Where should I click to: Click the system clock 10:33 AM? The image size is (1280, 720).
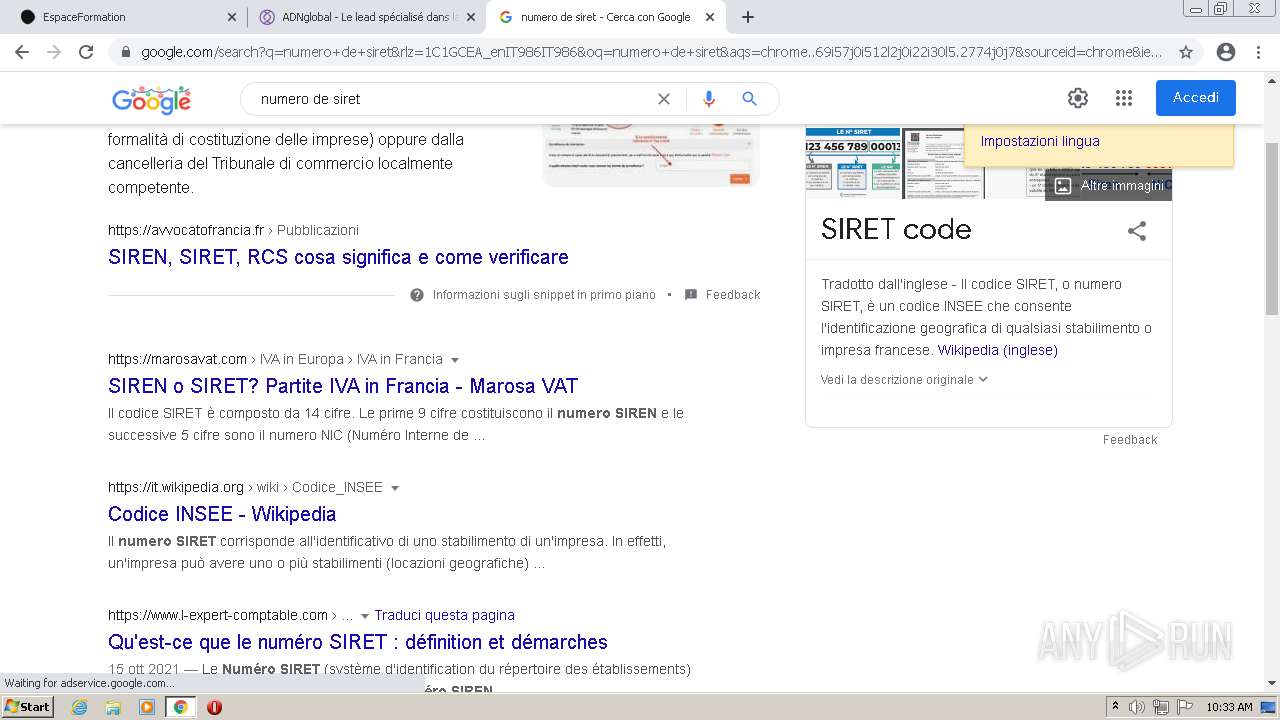click(1229, 707)
